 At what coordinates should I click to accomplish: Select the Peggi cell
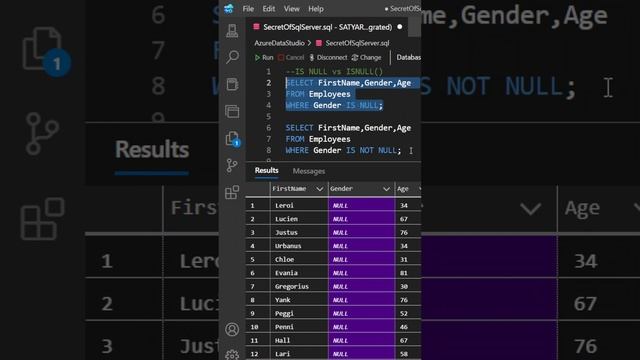pos(299,313)
